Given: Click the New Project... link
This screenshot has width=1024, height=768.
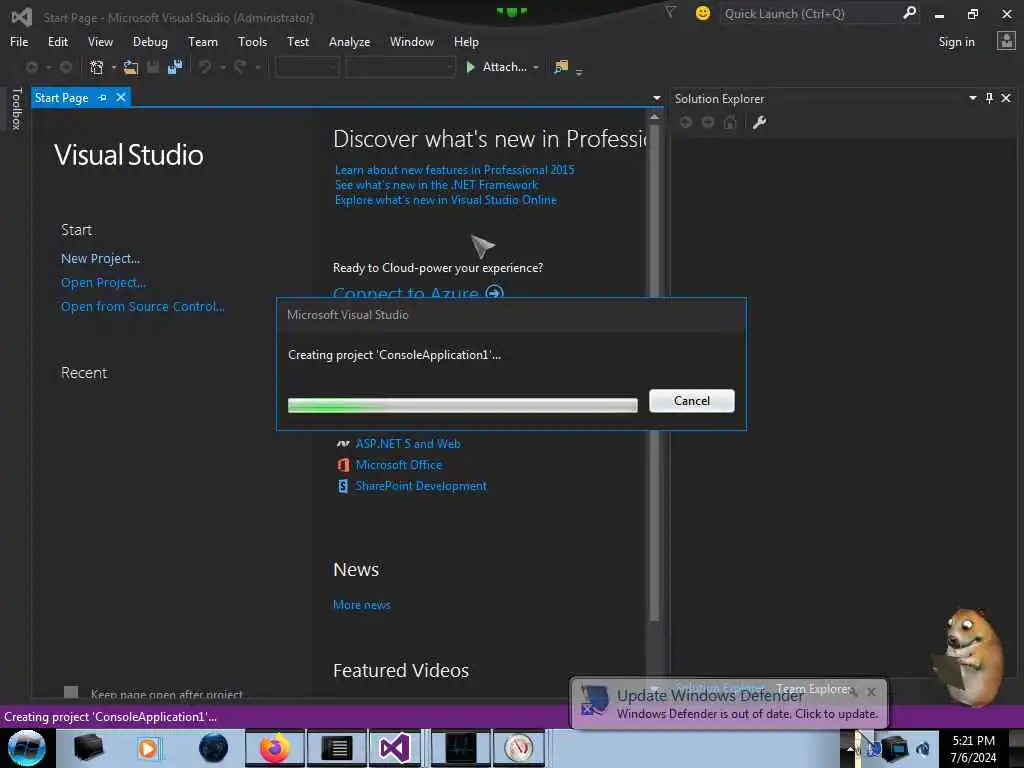Looking at the screenshot, I should pos(101,259).
